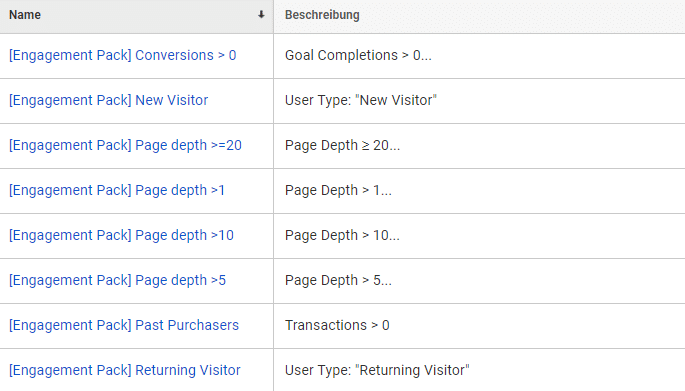Screen dimensions: 685x391
Task: Select description 'Page Depth ≥ 20...'
Action: [x=342, y=145]
